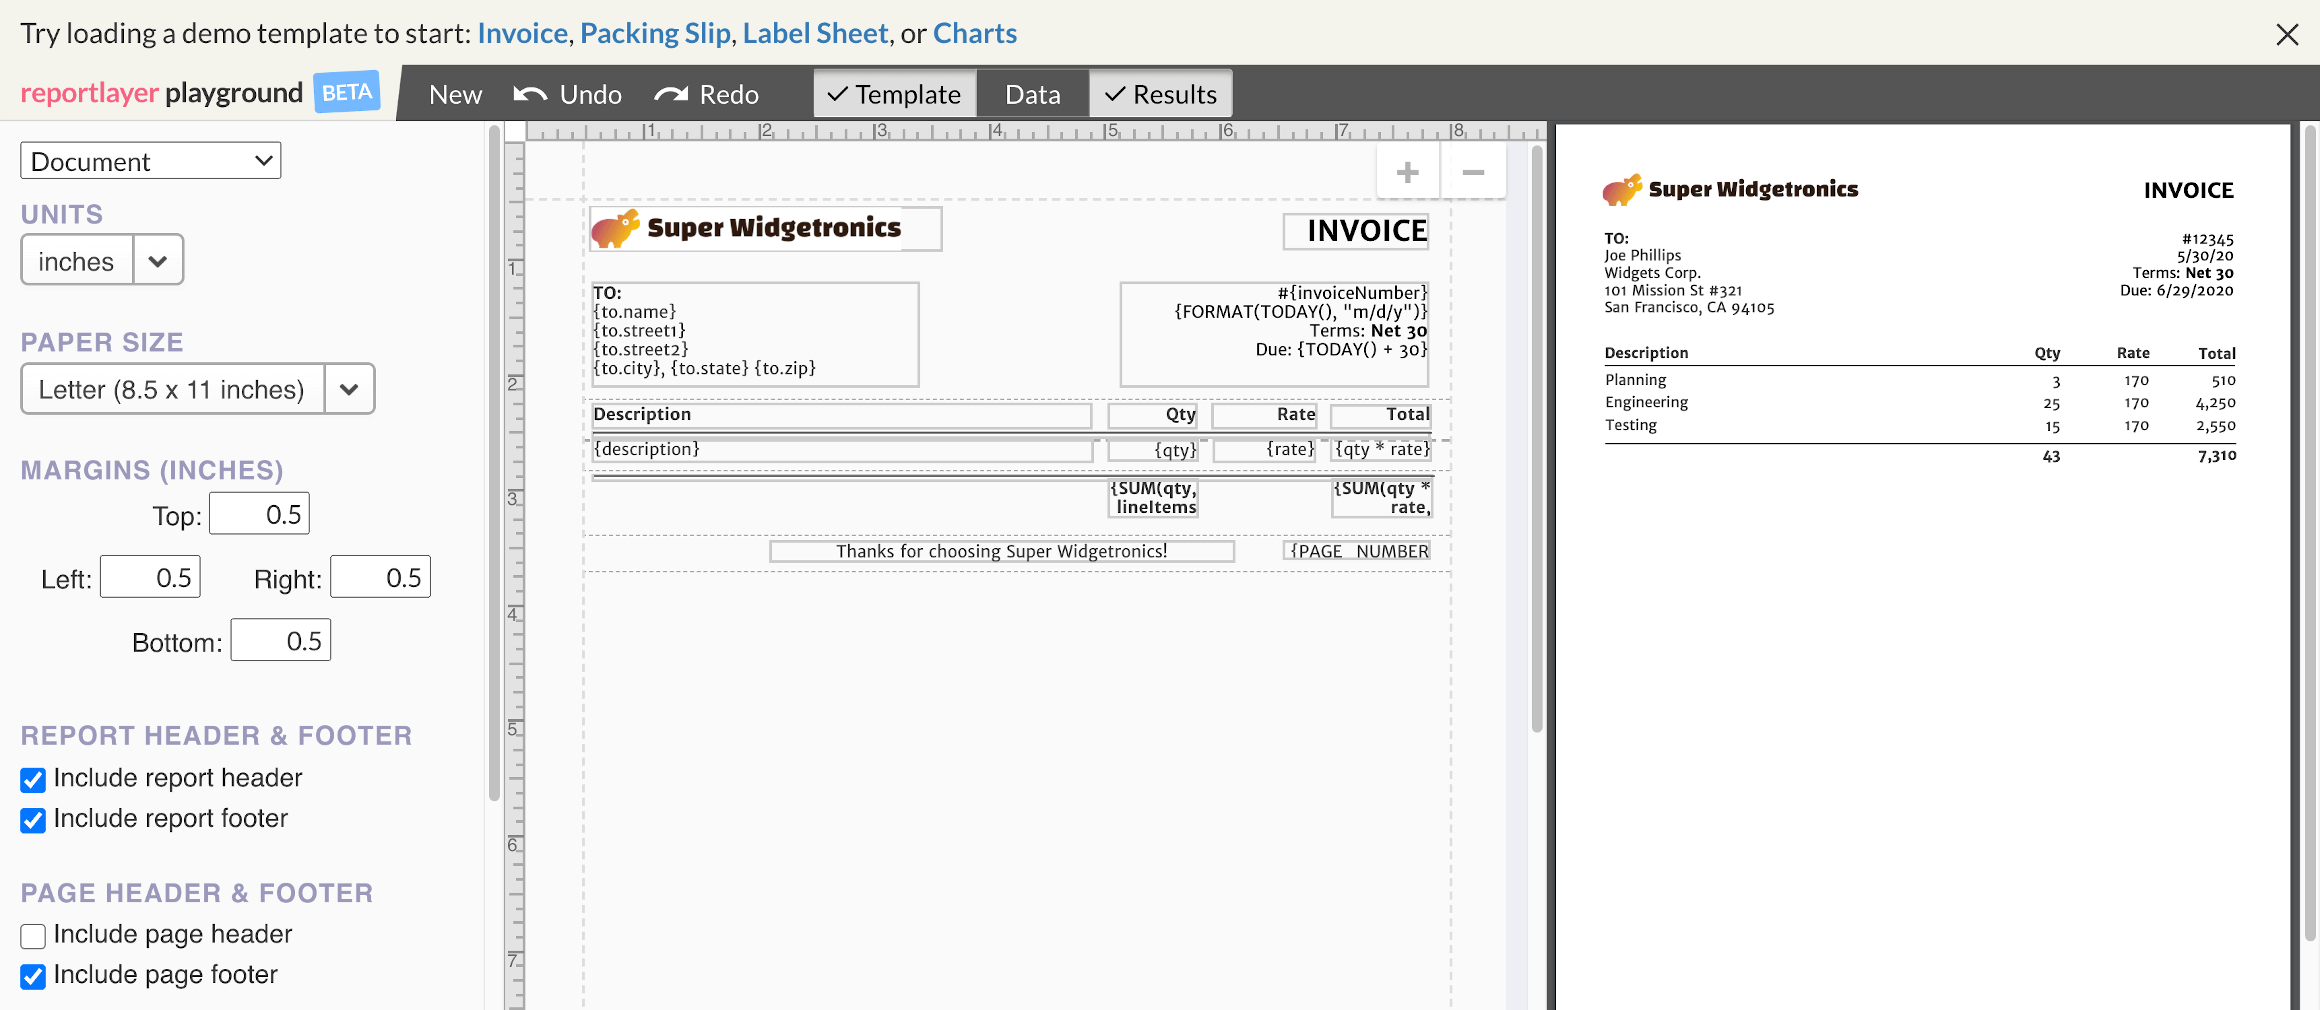The width and height of the screenshot is (2320, 1010).
Task: Close the demo template banner
Action: pos(2287,34)
